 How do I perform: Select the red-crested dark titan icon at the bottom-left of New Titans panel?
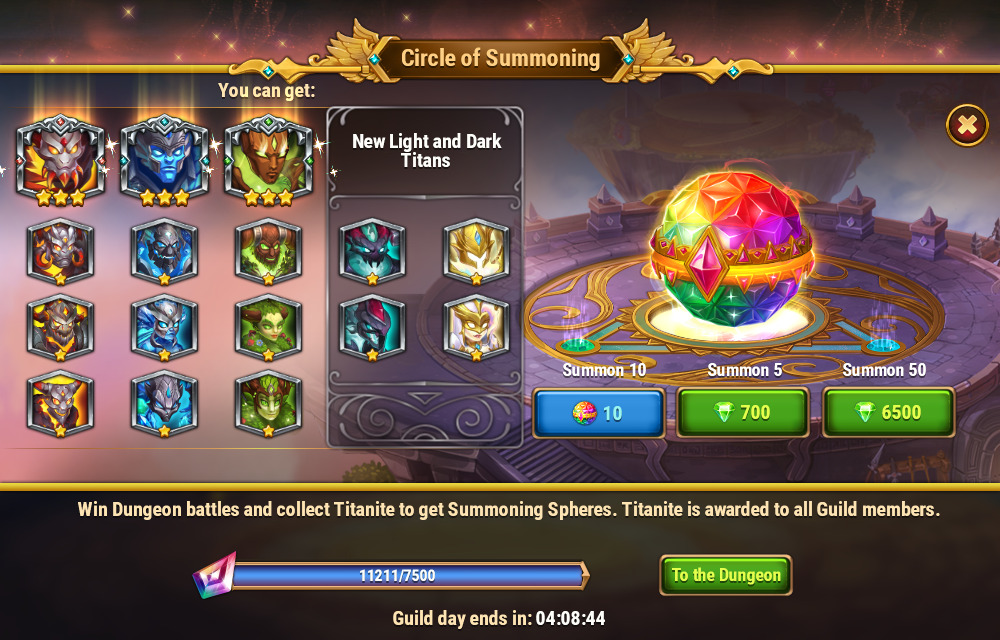[x=372, y=328]
